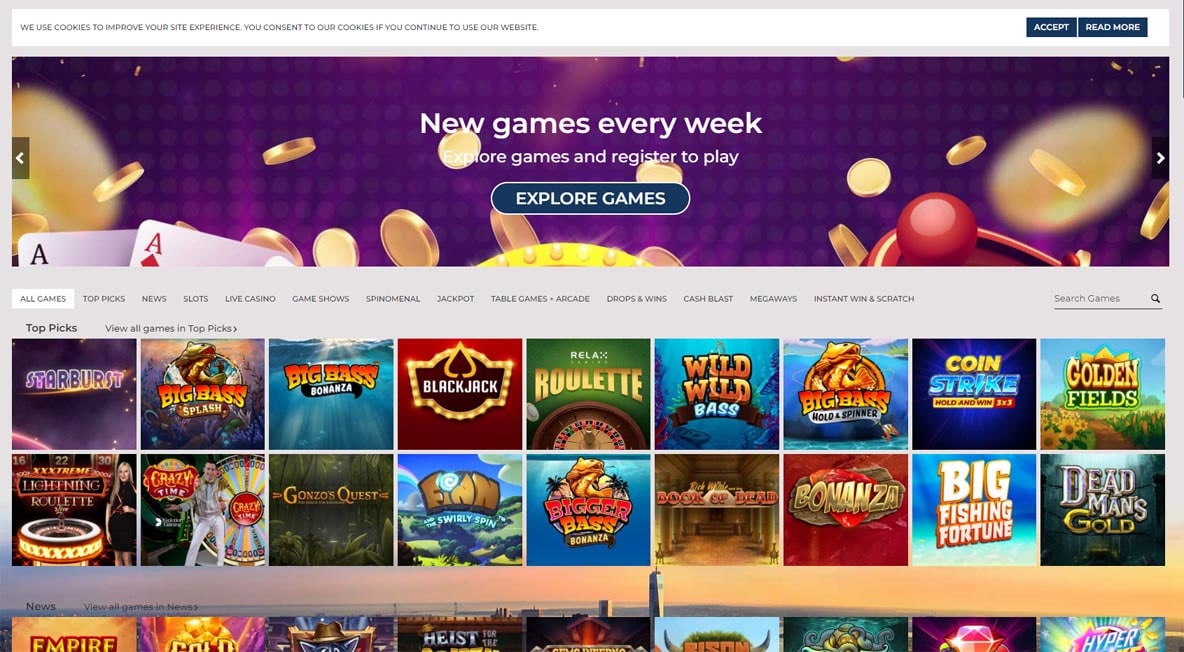This screenshot has width=1184, height=652.
Task: Go to the previous banner slide arrow
Action: click(x=20, y=158)
